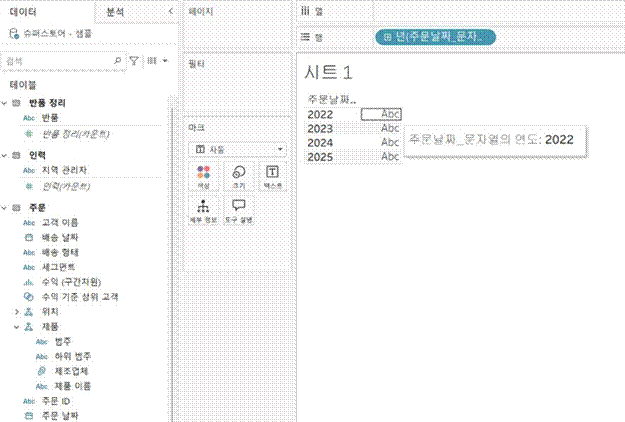Click the search magnifier icon in data pane

pyautogui.click(x=119, y=61)
